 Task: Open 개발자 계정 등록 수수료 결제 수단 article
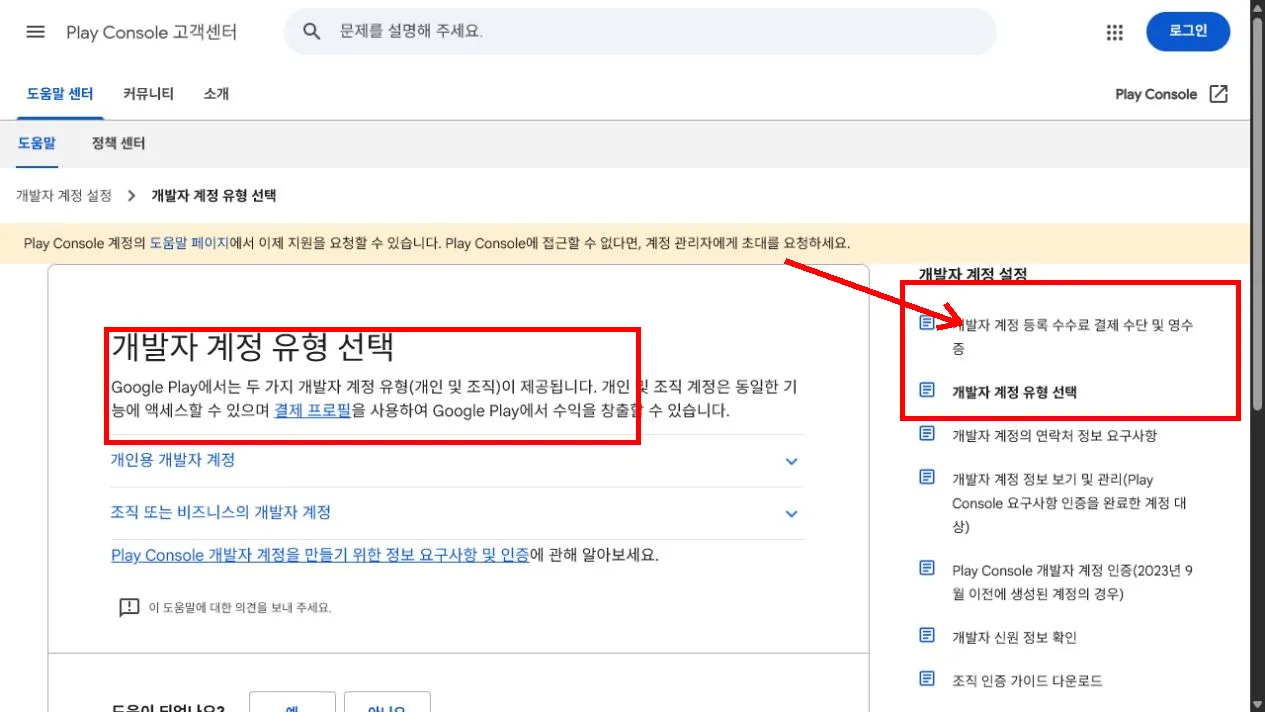[x=1073, y=336]
